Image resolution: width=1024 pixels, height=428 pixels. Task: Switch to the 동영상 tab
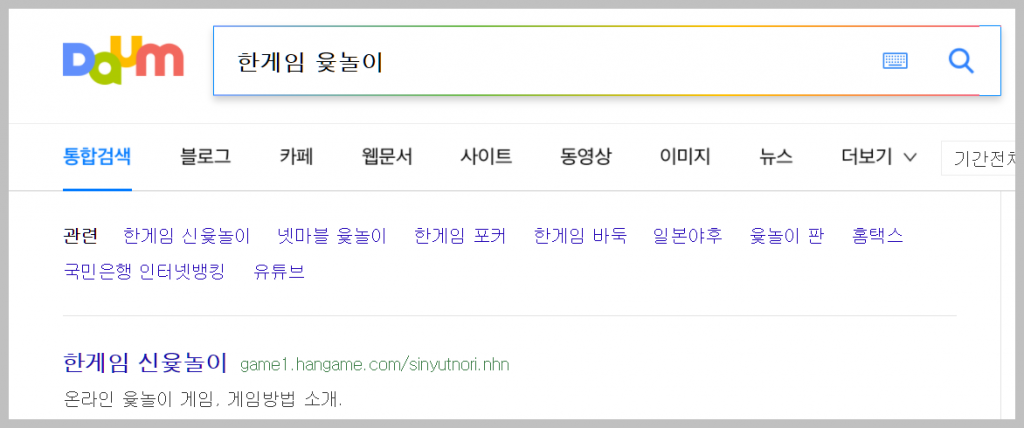pyautogui.click(x=586, y=157)
